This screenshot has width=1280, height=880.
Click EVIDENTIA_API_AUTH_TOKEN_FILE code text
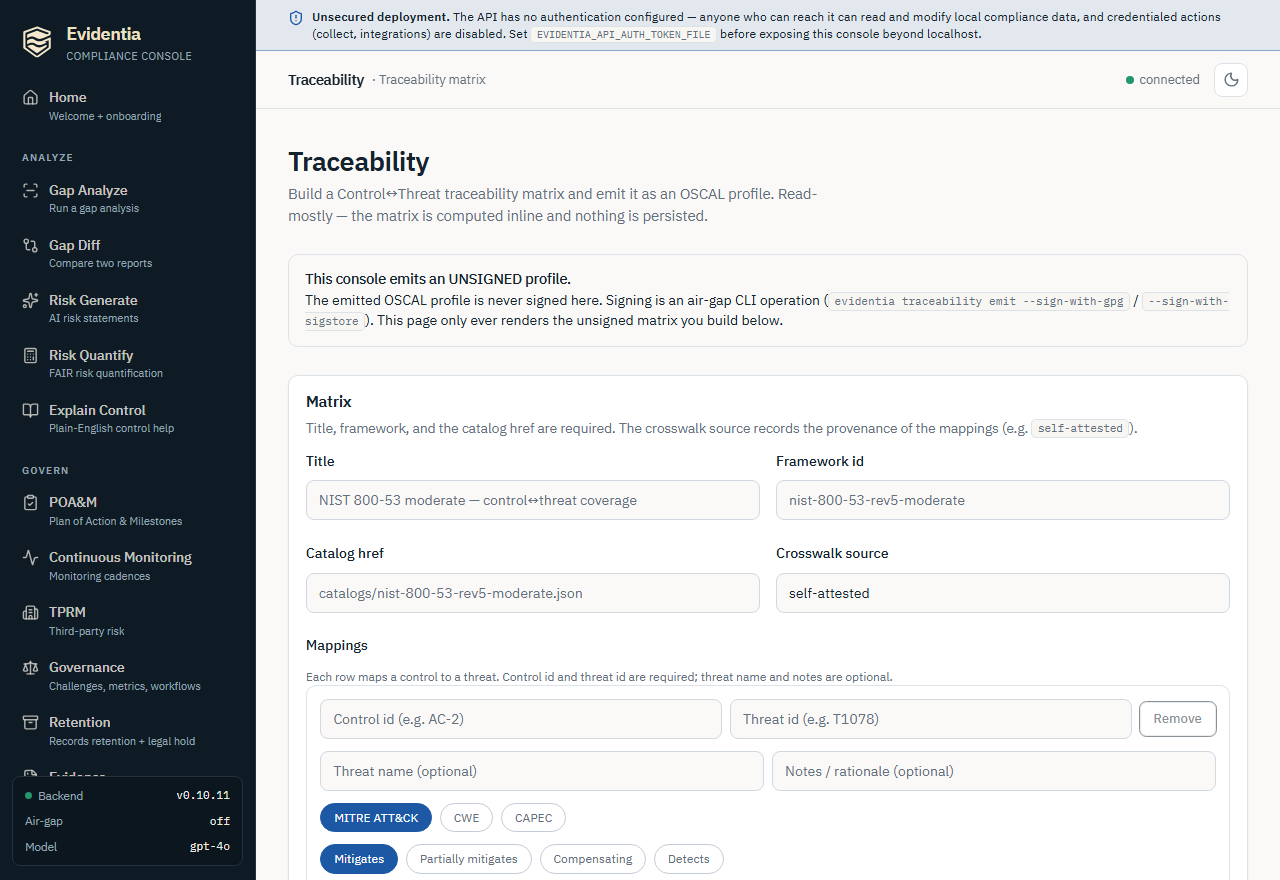623,34
